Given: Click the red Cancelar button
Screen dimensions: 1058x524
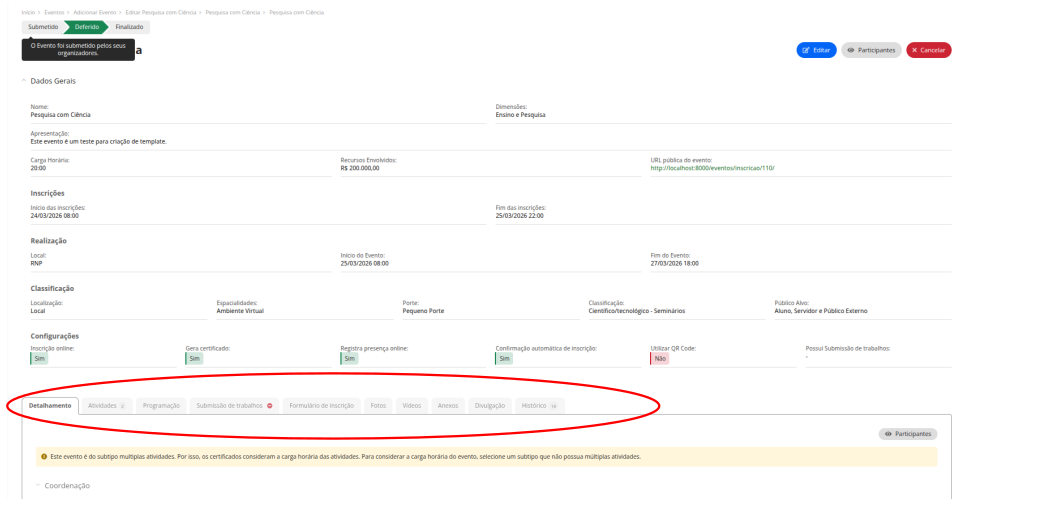Looking at the screenshot, I should (x=928, y=50).
